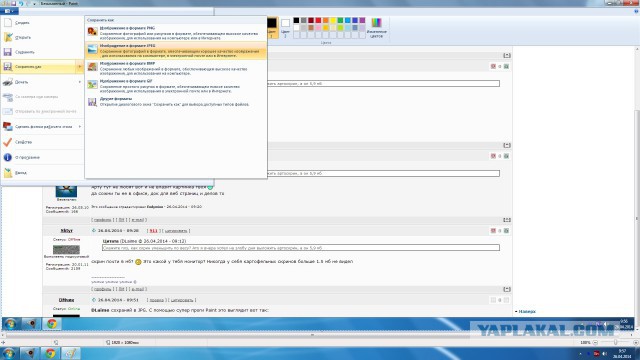Click the horizontal scrollbar under the canvas
Screen dimensions: 640x360
(x=312, y=335)
